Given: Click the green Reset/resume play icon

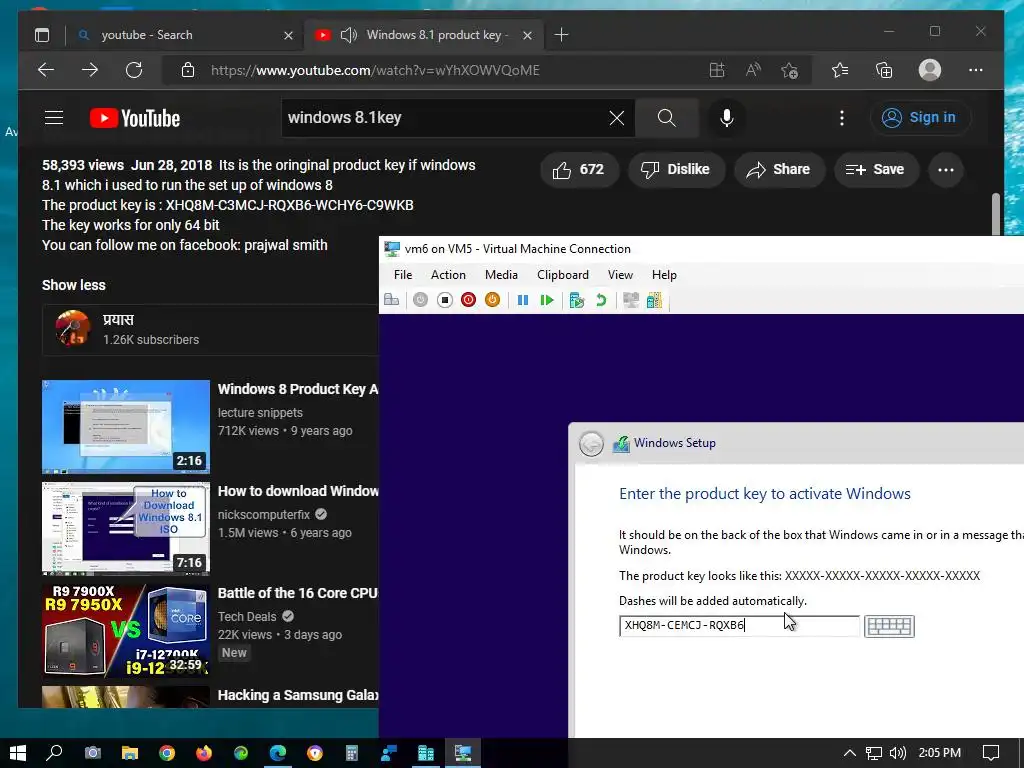Looking at the screenshot, I should point(547,300).
